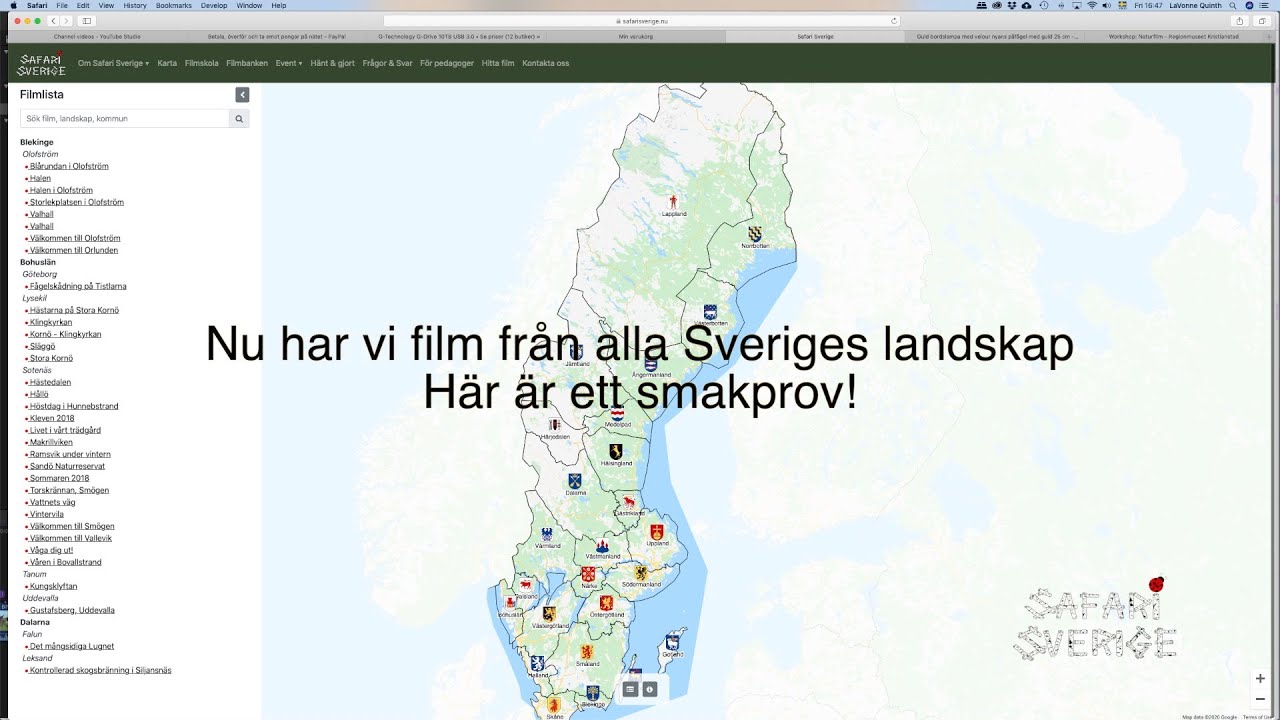Screen dimensions: 1280x720
Task: Open the Vattnets väg film link
Action: [x=52, y=502]
